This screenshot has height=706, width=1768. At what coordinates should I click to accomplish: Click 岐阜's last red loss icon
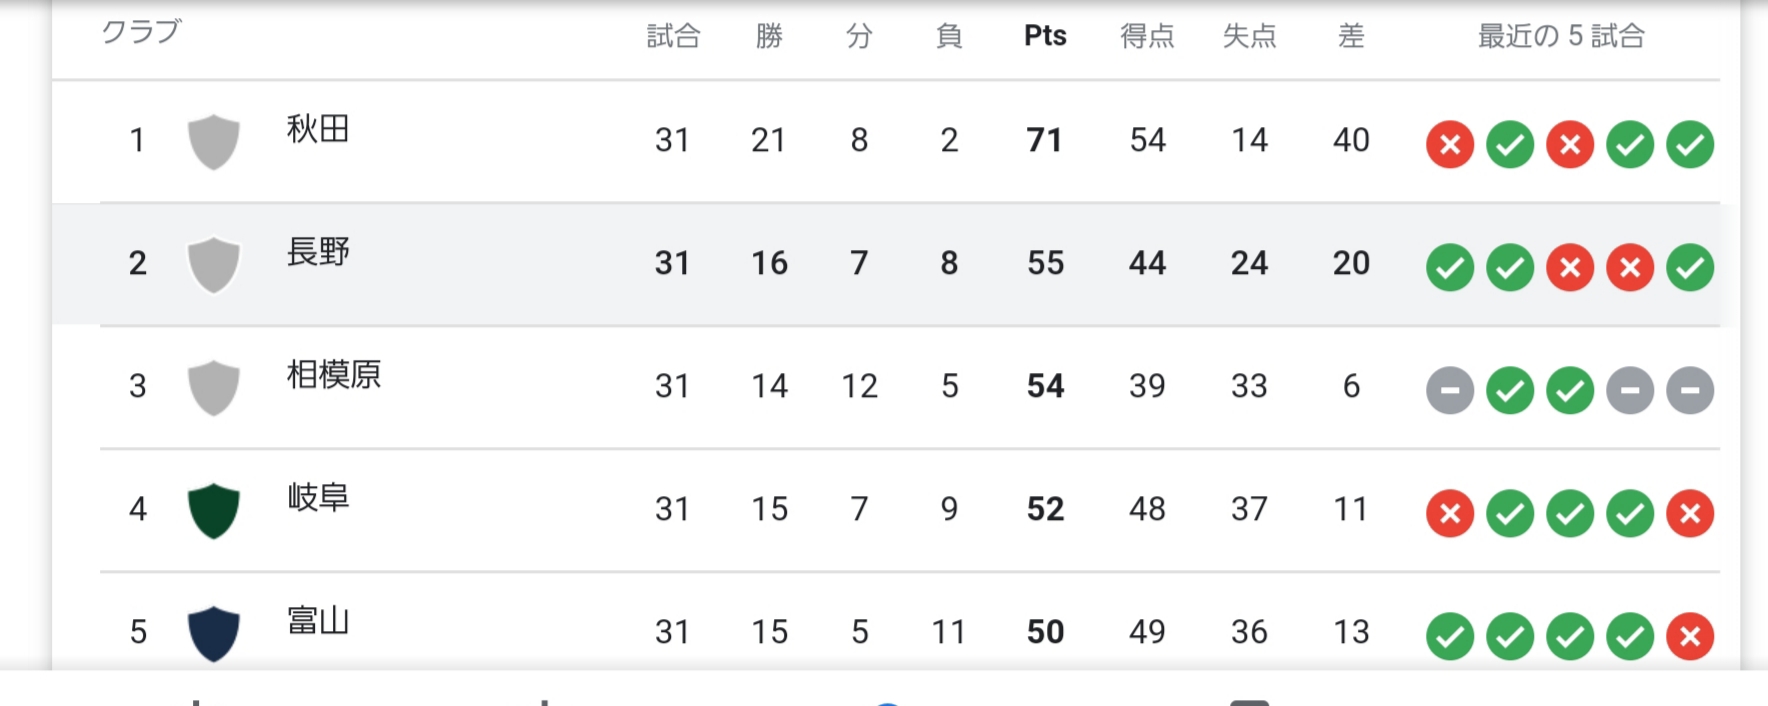tap(1690, 514)
